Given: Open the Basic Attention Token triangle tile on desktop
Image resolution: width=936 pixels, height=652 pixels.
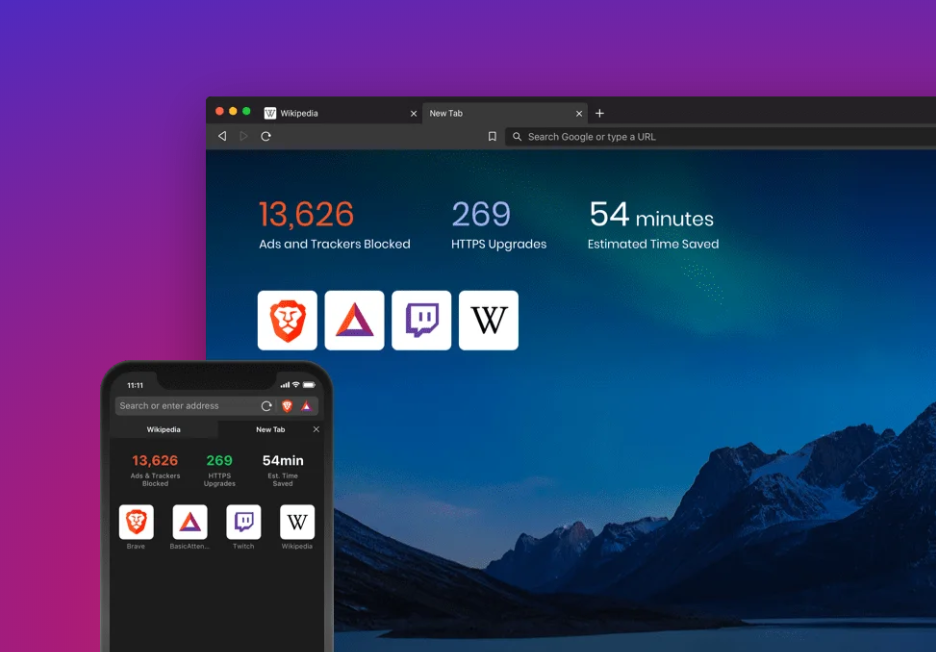Looking at the screenshot, I should coord(354,320).
